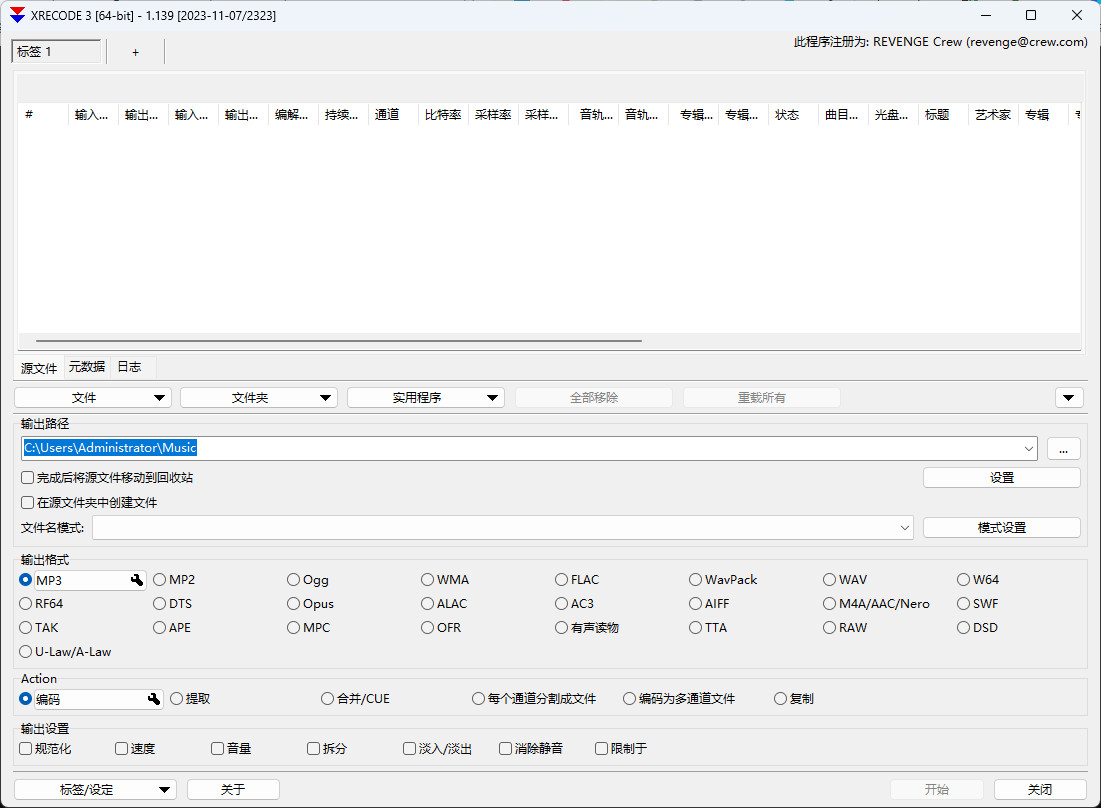Click the 采样率 column header

click(x=493, y=114)
